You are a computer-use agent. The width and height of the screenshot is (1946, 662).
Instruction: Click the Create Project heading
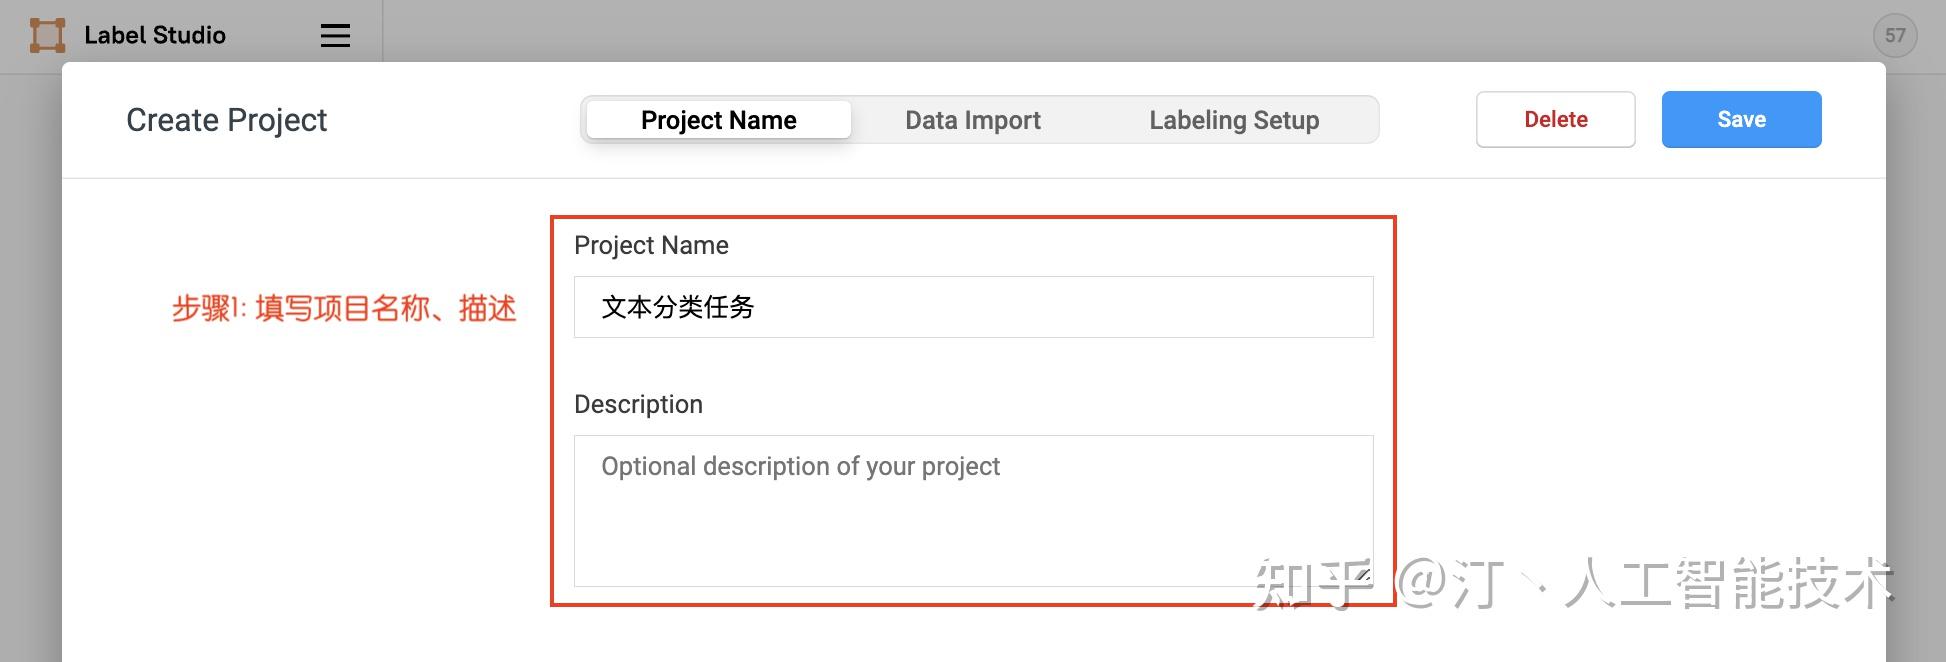pyautogui.click(x=226, y=119)
